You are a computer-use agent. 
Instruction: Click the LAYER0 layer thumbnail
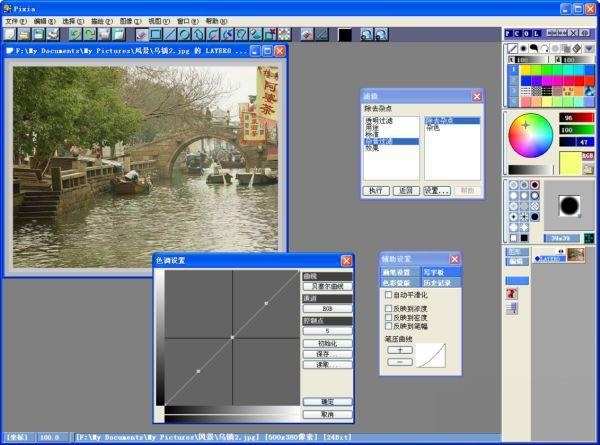point(576,255)
